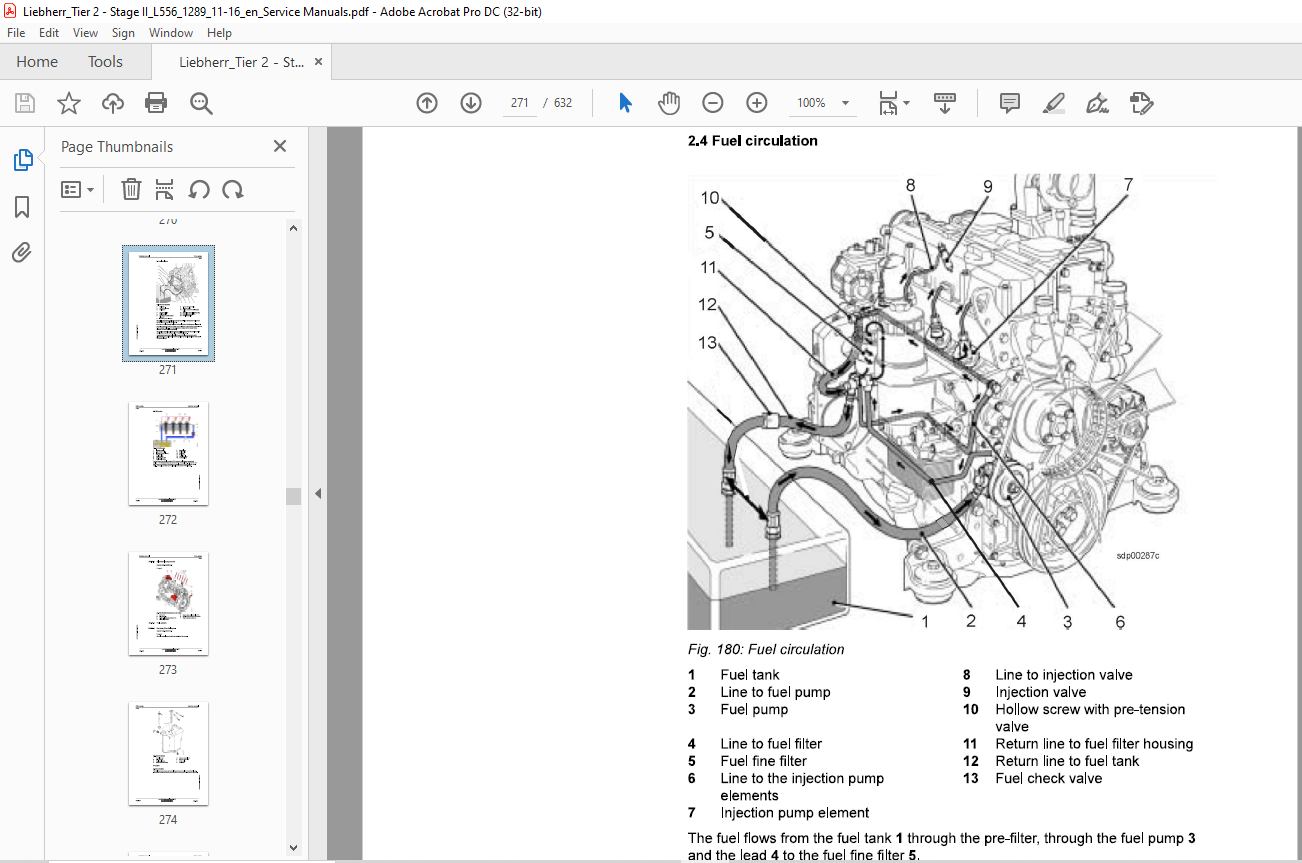Click the thumbnails panel scrollbar thumb
This screenshot has height=863, width=1302.
click(293, 497)
